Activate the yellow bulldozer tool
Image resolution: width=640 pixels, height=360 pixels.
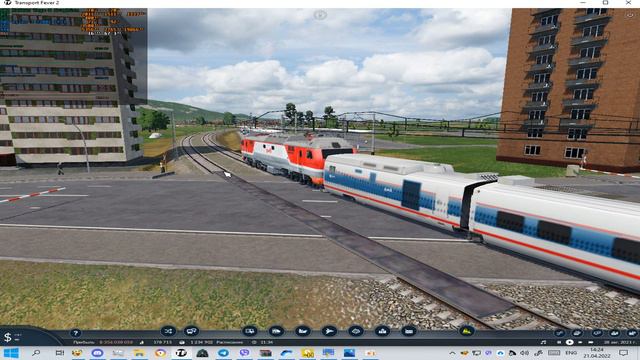(467, 331)
